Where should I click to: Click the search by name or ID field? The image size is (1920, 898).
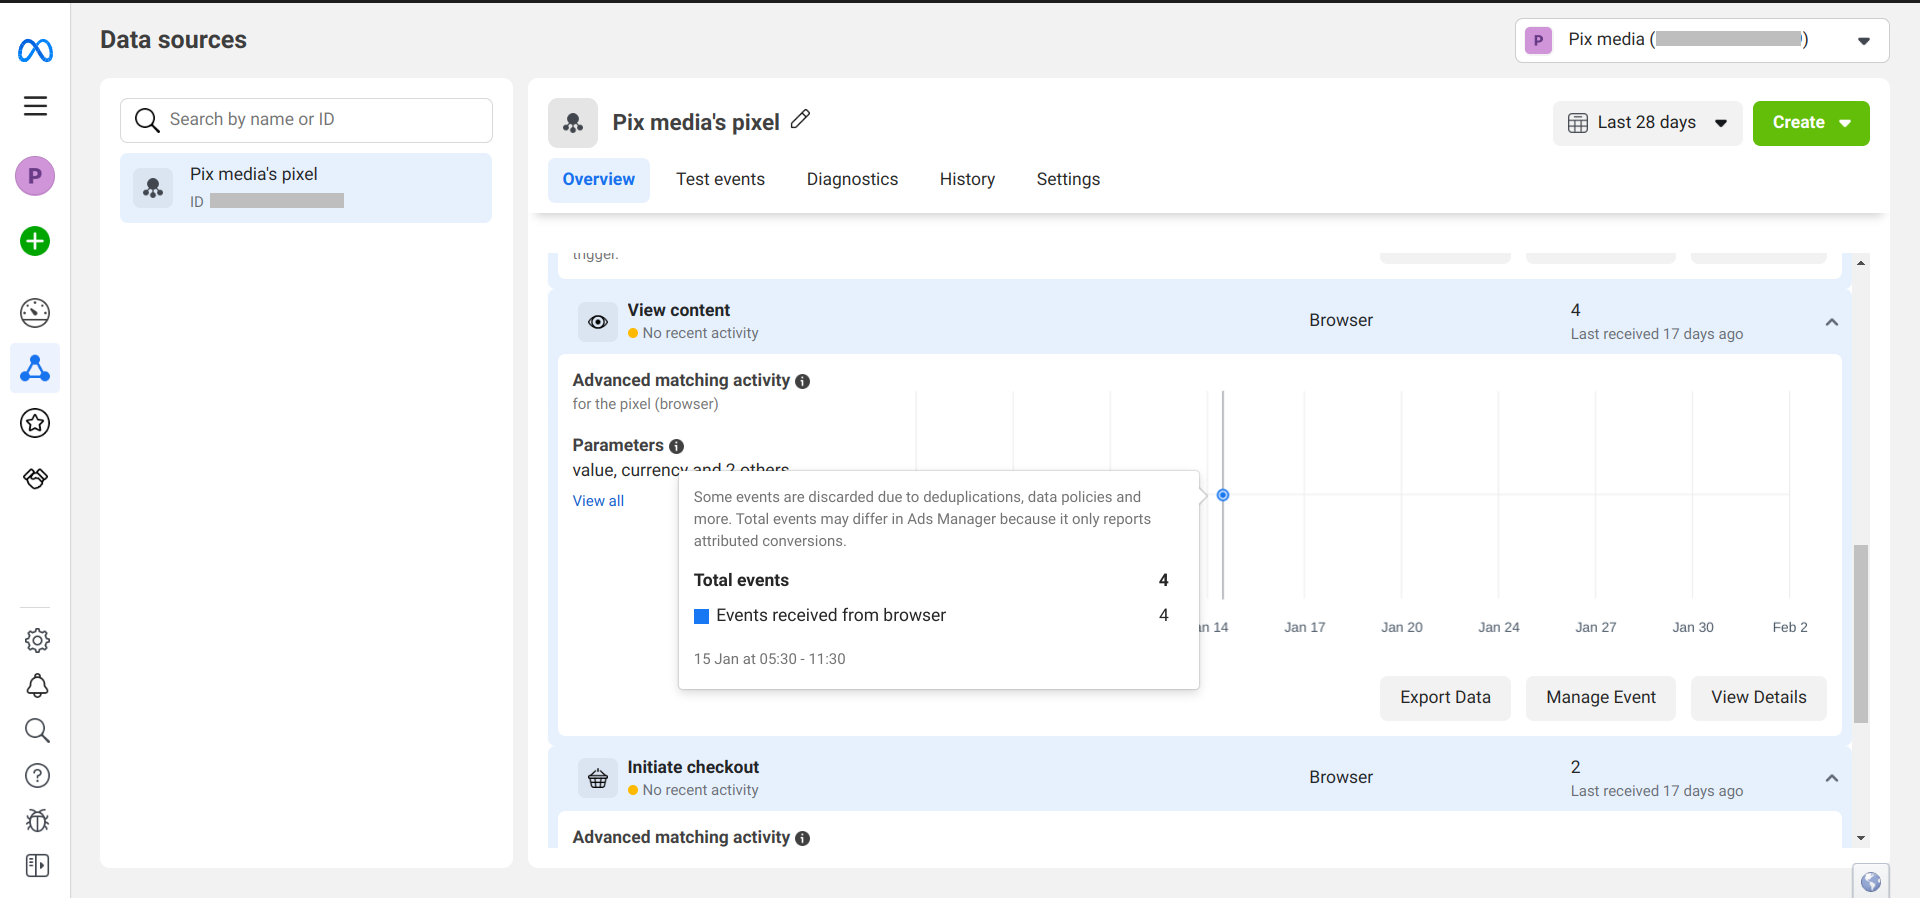[x=320, y=120]
